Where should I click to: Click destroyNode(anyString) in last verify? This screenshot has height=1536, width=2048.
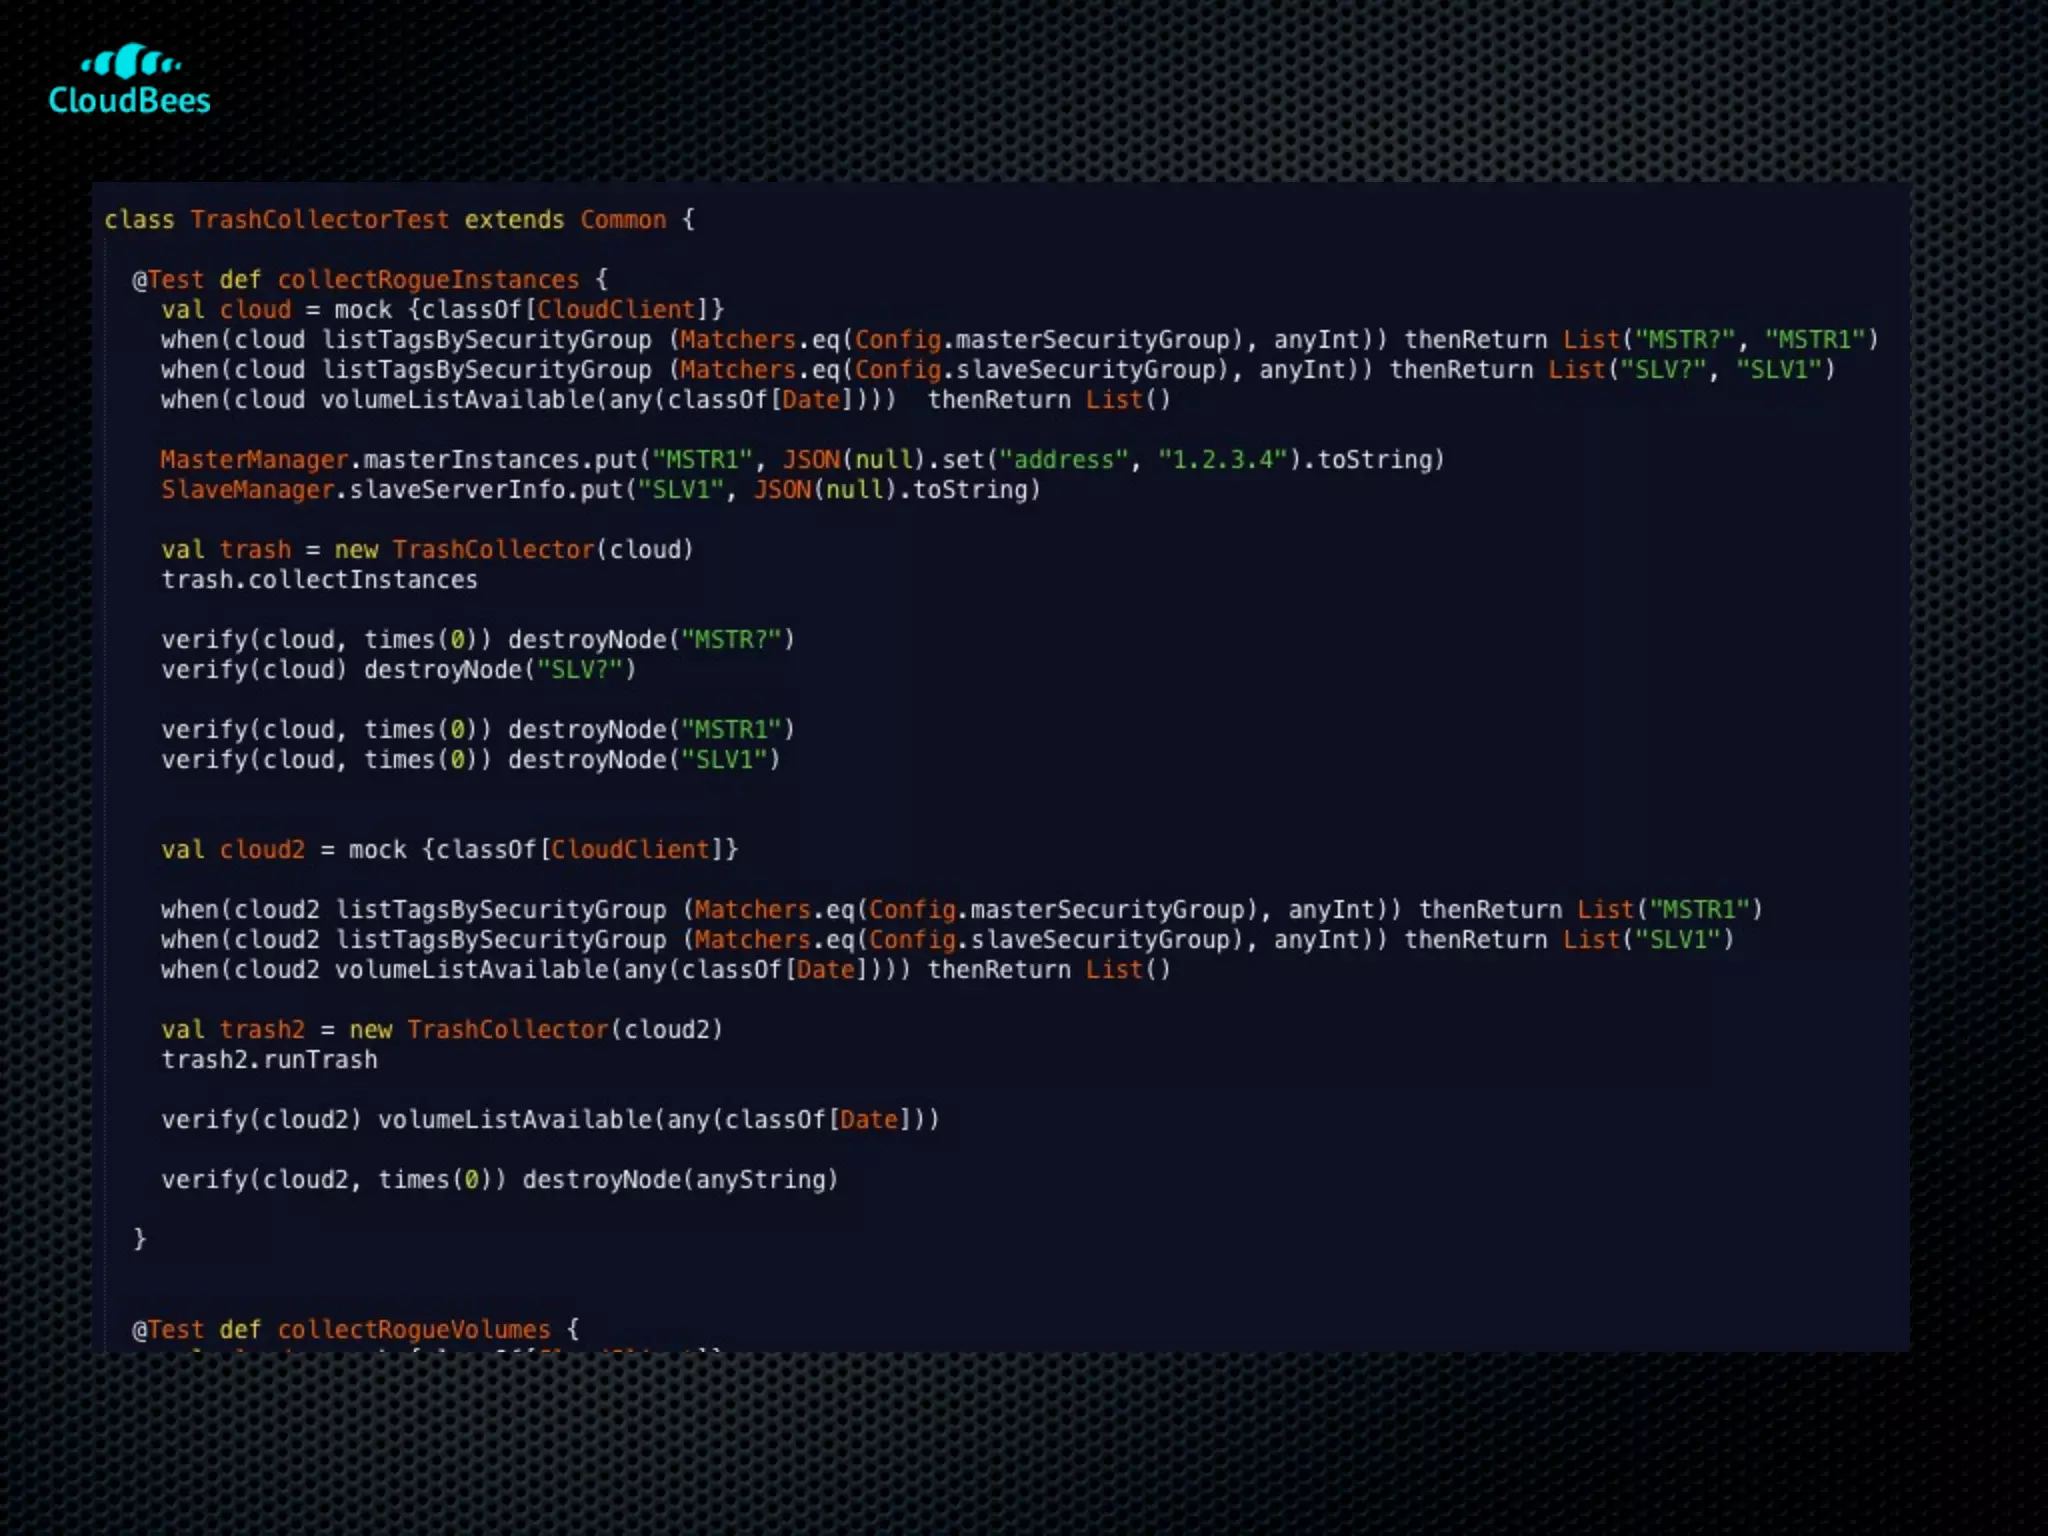(680, 1180)
